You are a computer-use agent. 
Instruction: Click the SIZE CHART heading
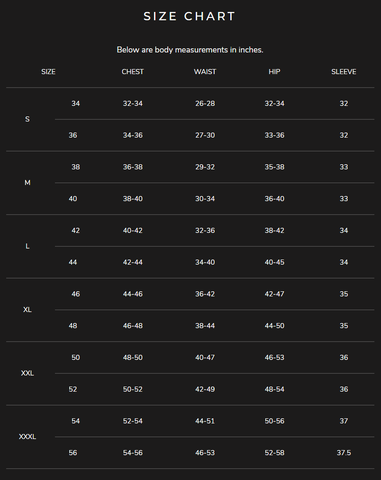[189, 16]
